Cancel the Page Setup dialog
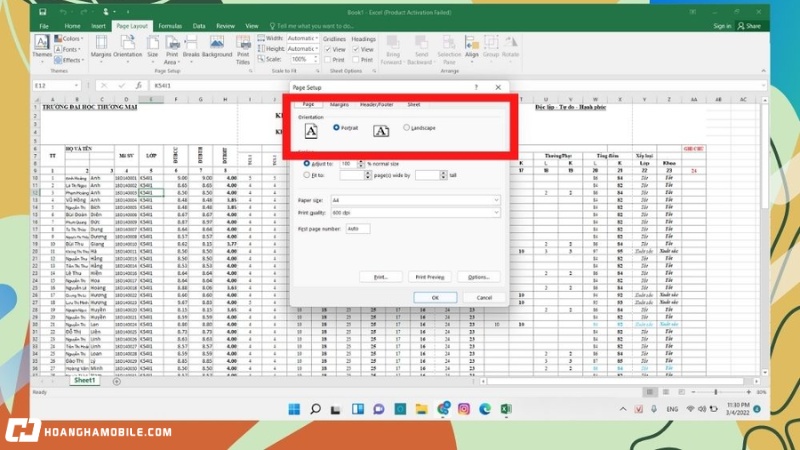Image resolution: width=800 pixels, height=450 pixels. click(x=484, y=297)
